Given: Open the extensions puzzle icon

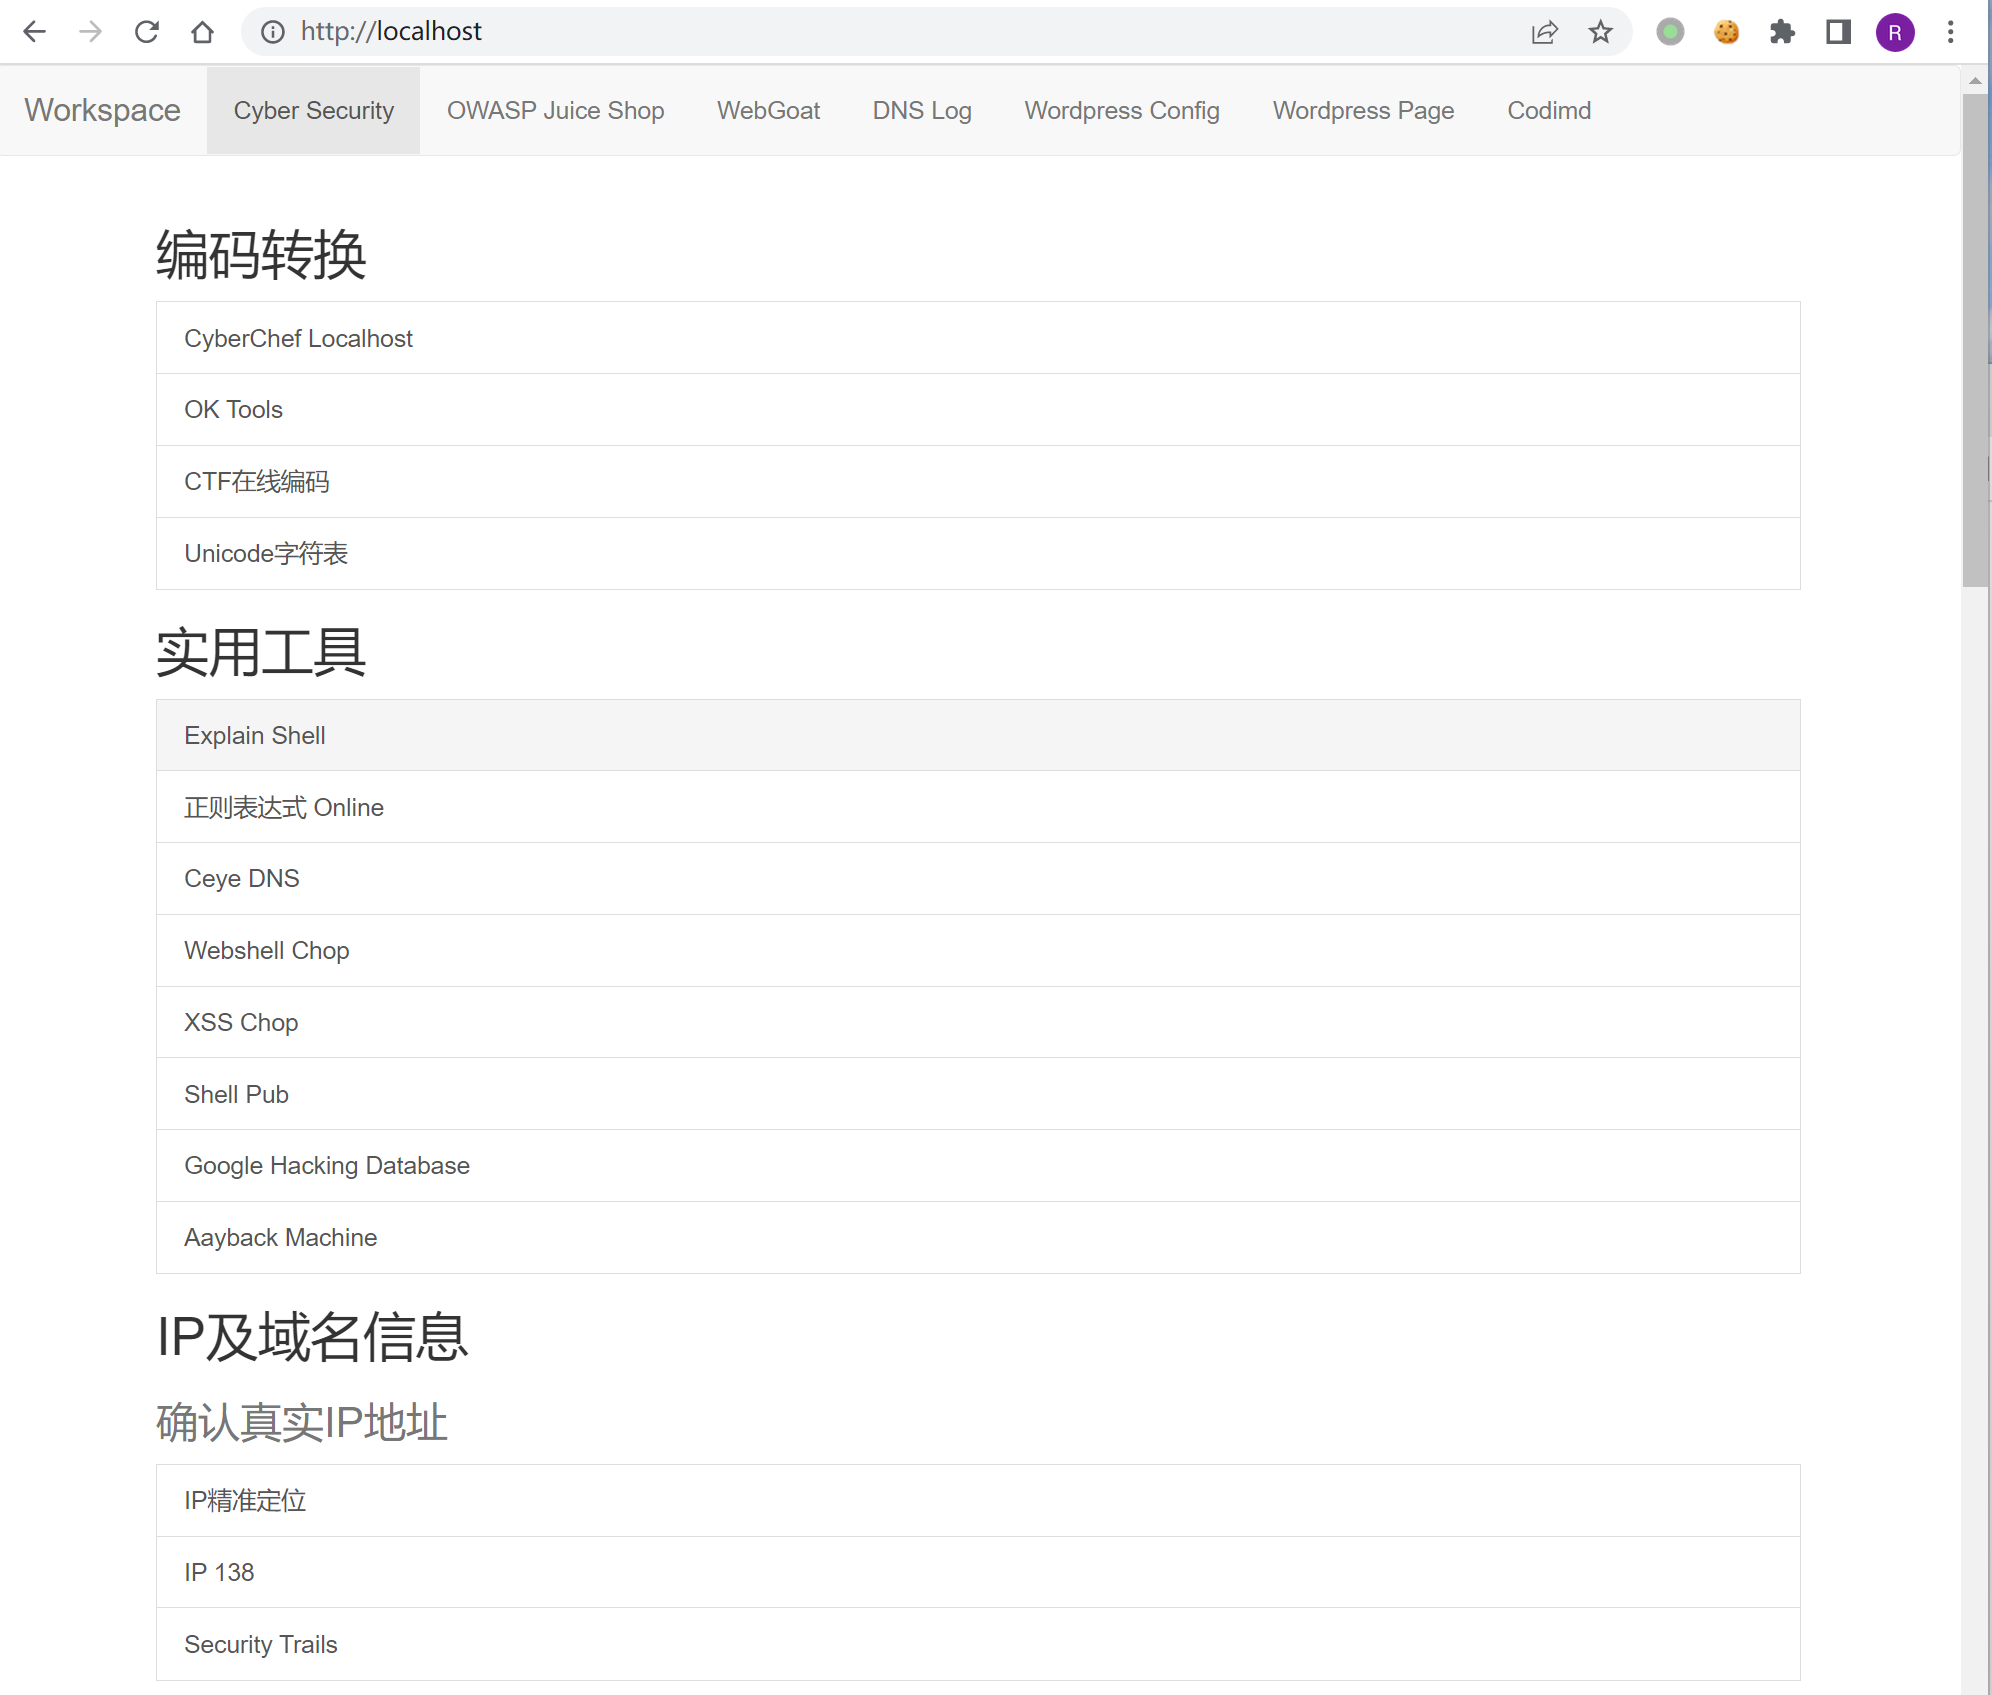Looking at the screenshot, I should (x=1782, y=32).
